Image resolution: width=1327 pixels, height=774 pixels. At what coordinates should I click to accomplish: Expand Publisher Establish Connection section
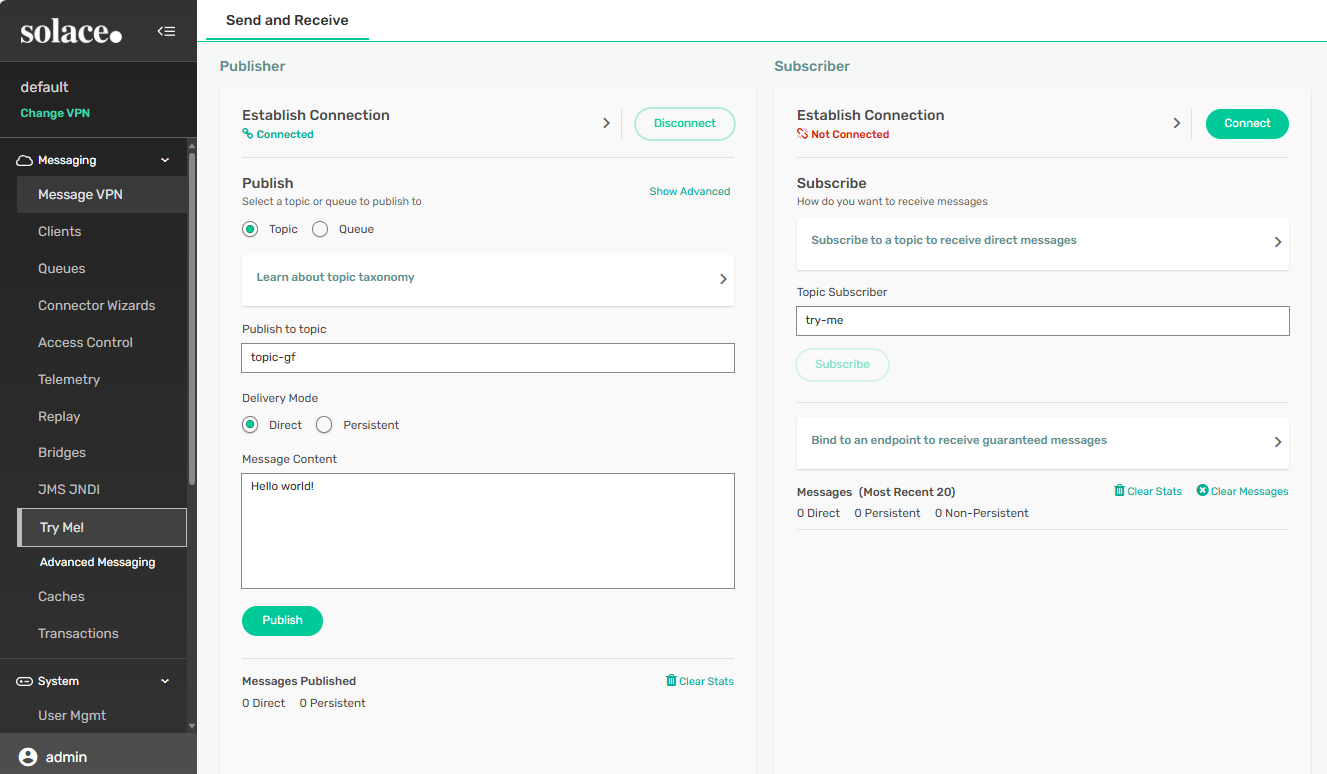pos(606,123)
